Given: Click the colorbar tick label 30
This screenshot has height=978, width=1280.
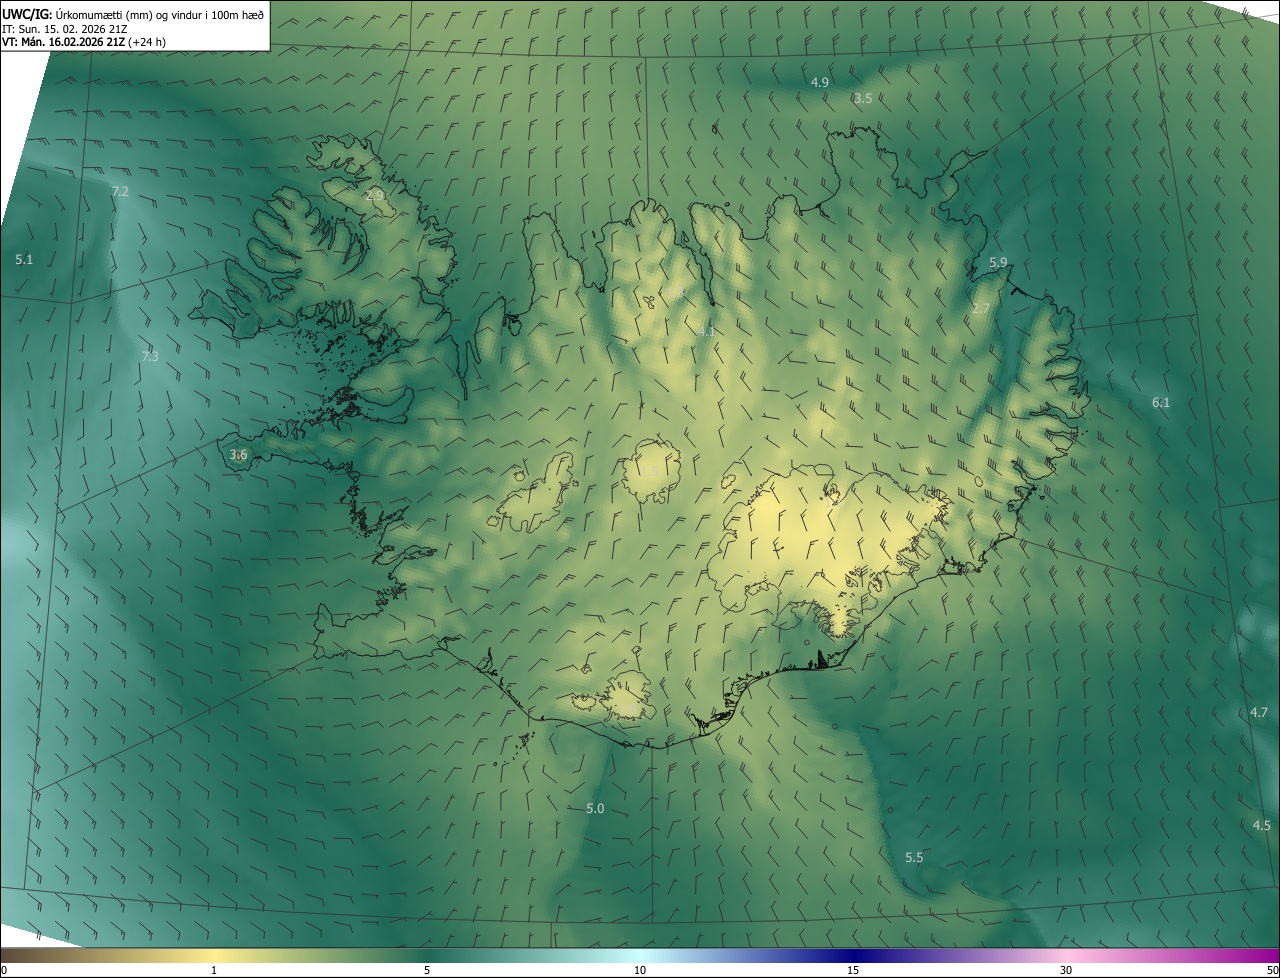Looking at the screenshot, I should pyautogui.click(x=1066, y=971).
